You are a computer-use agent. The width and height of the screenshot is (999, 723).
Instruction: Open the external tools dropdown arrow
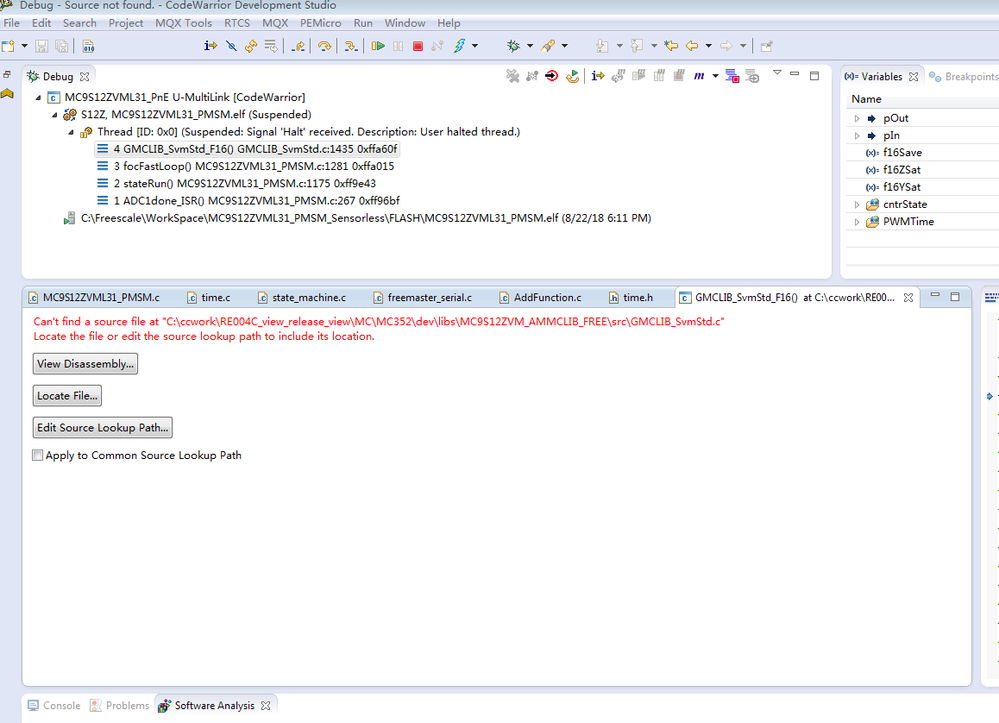click(564, 46)
